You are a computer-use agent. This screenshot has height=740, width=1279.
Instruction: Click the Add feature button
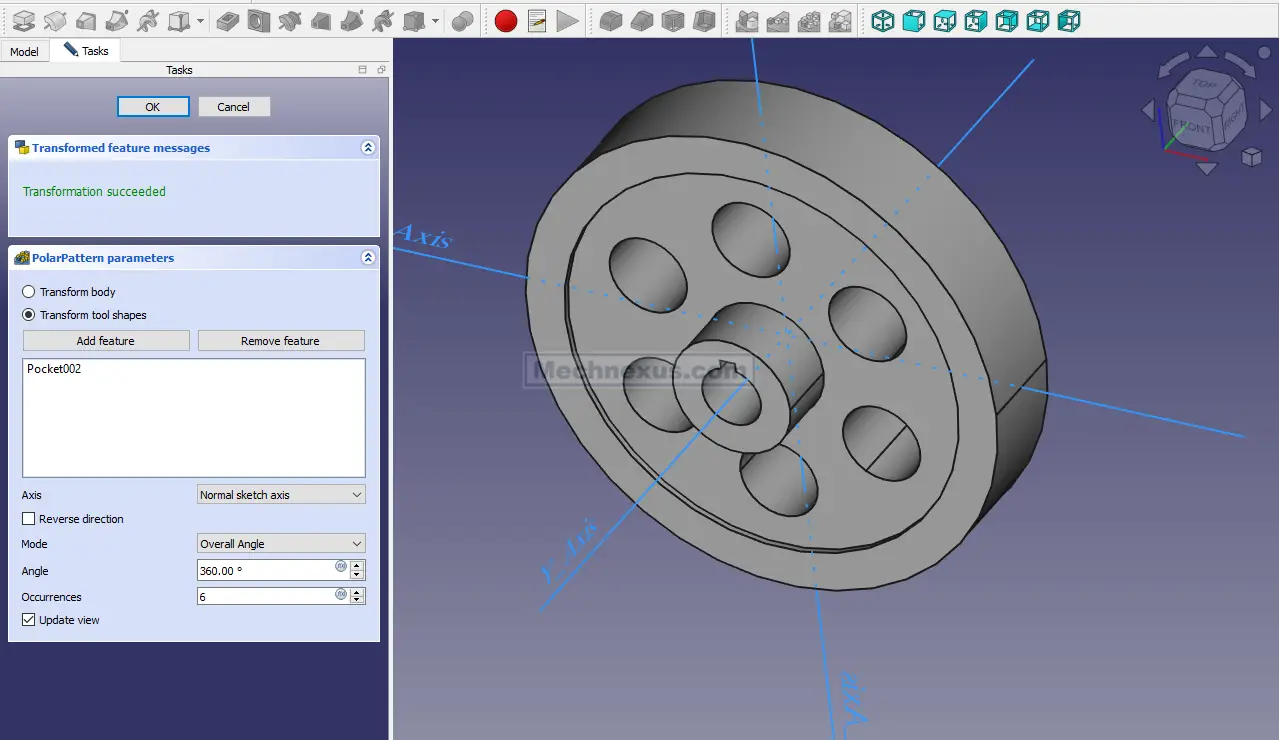coord(106,341)
